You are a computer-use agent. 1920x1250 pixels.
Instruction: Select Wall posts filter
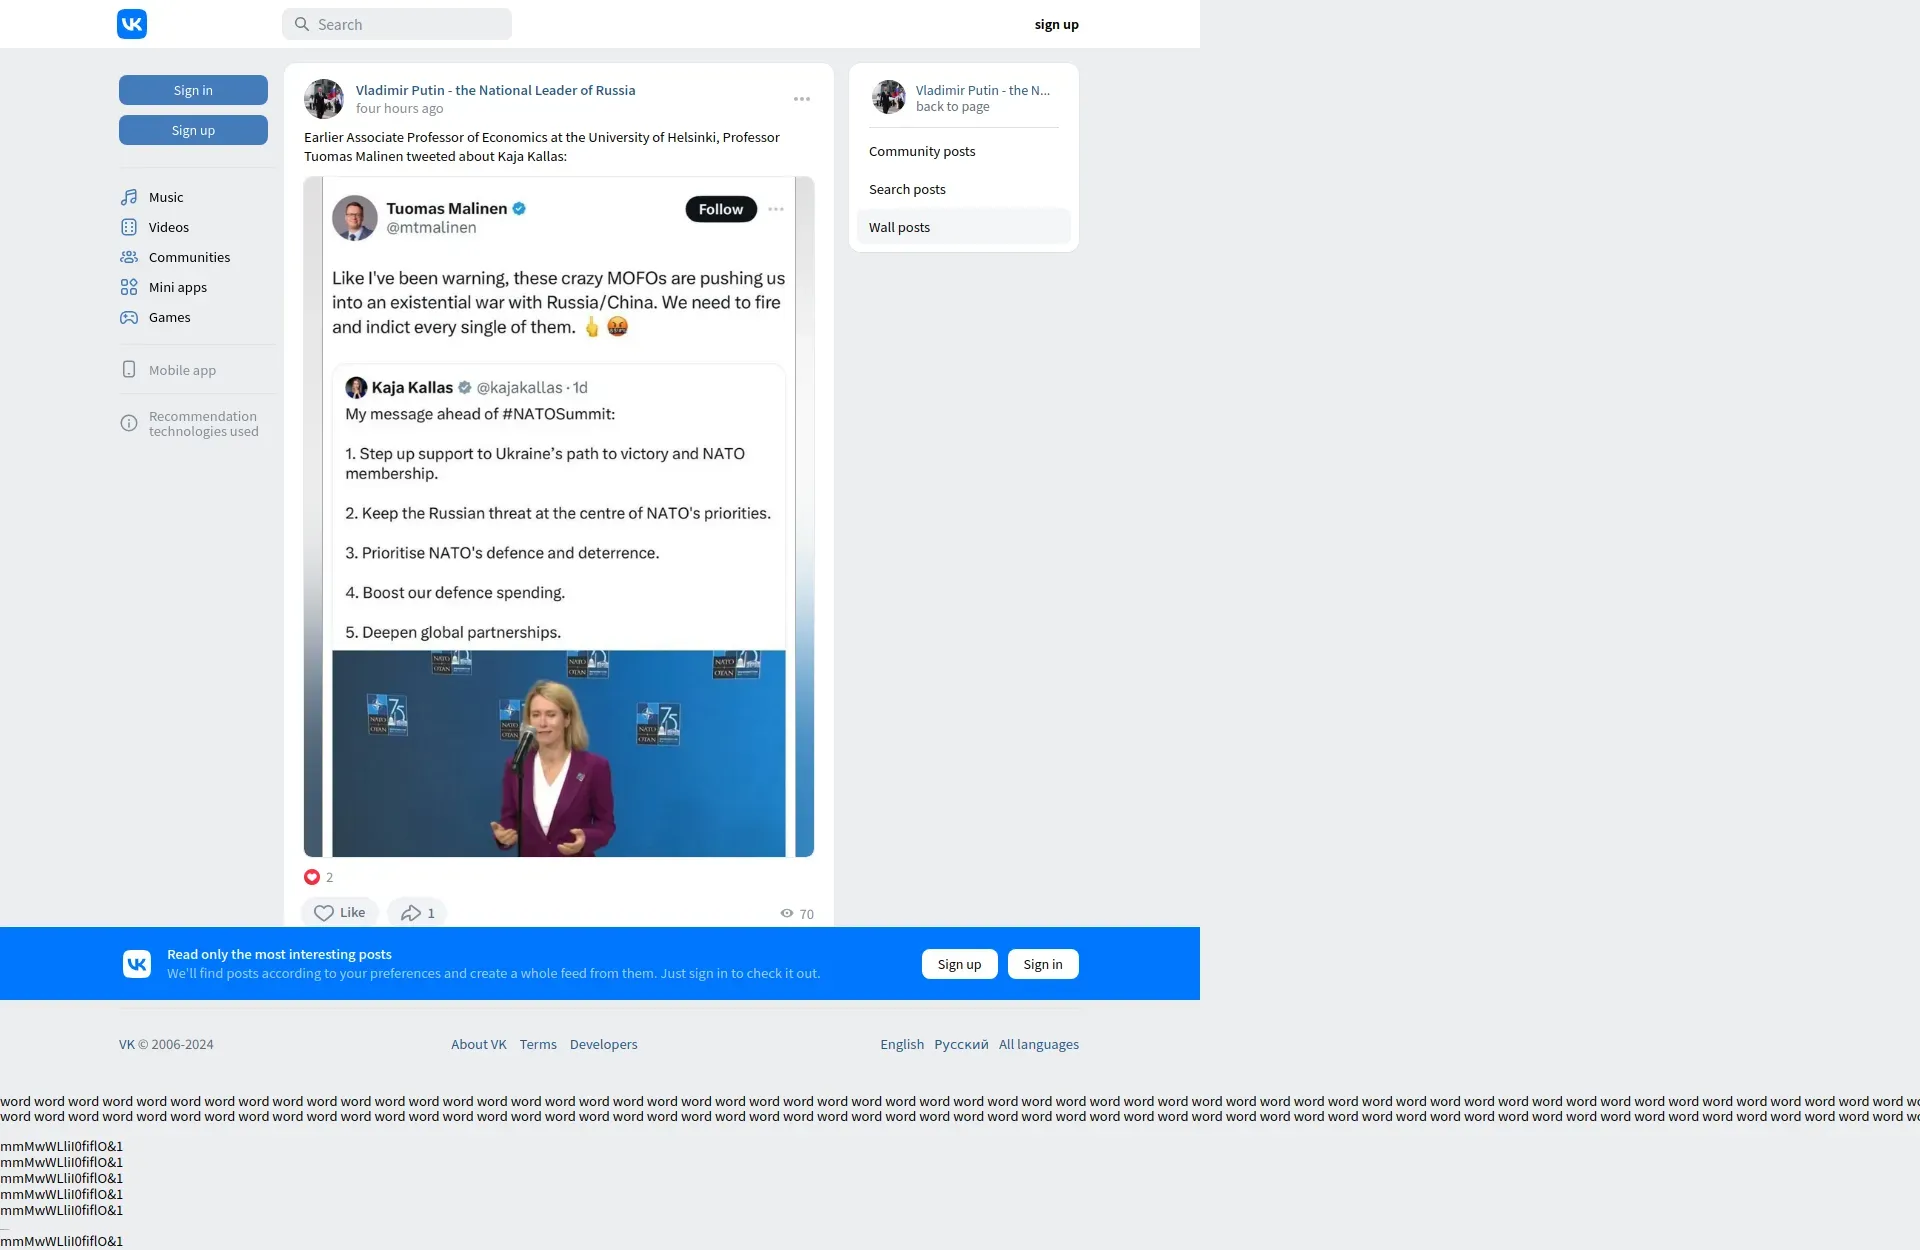point(899,227)
